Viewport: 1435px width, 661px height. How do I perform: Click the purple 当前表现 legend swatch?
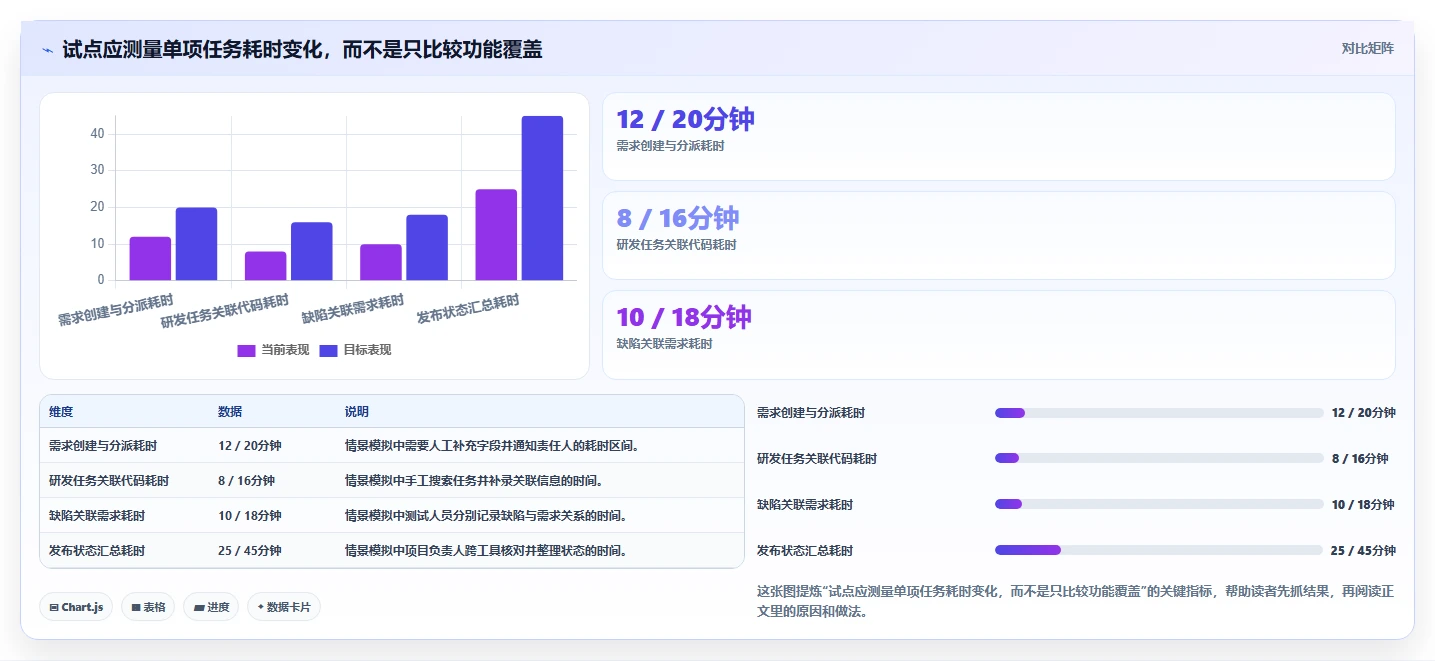pyautogui.click(x=246, y=350)
